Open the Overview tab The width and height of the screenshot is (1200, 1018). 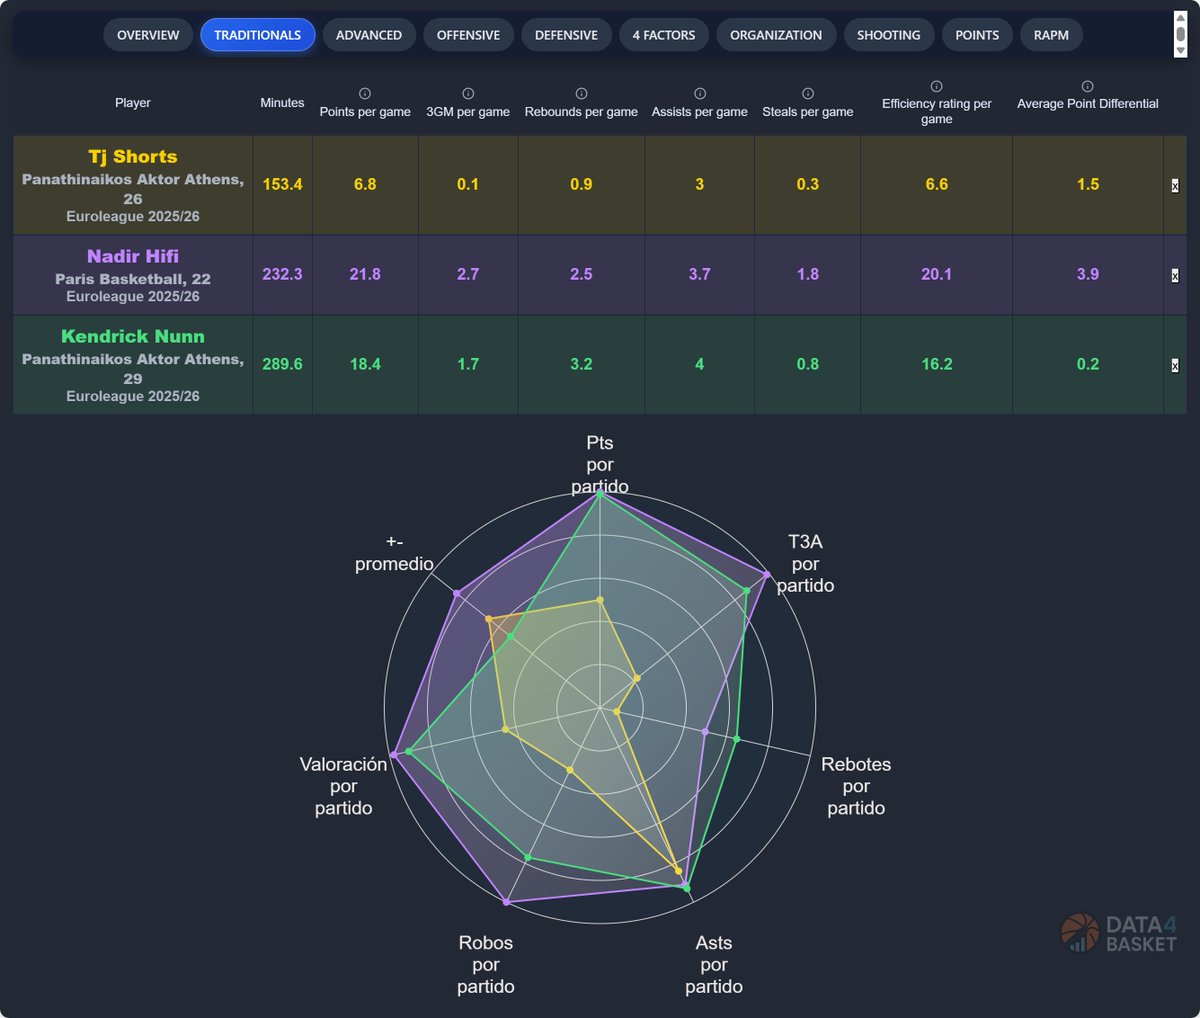(148, 35)
